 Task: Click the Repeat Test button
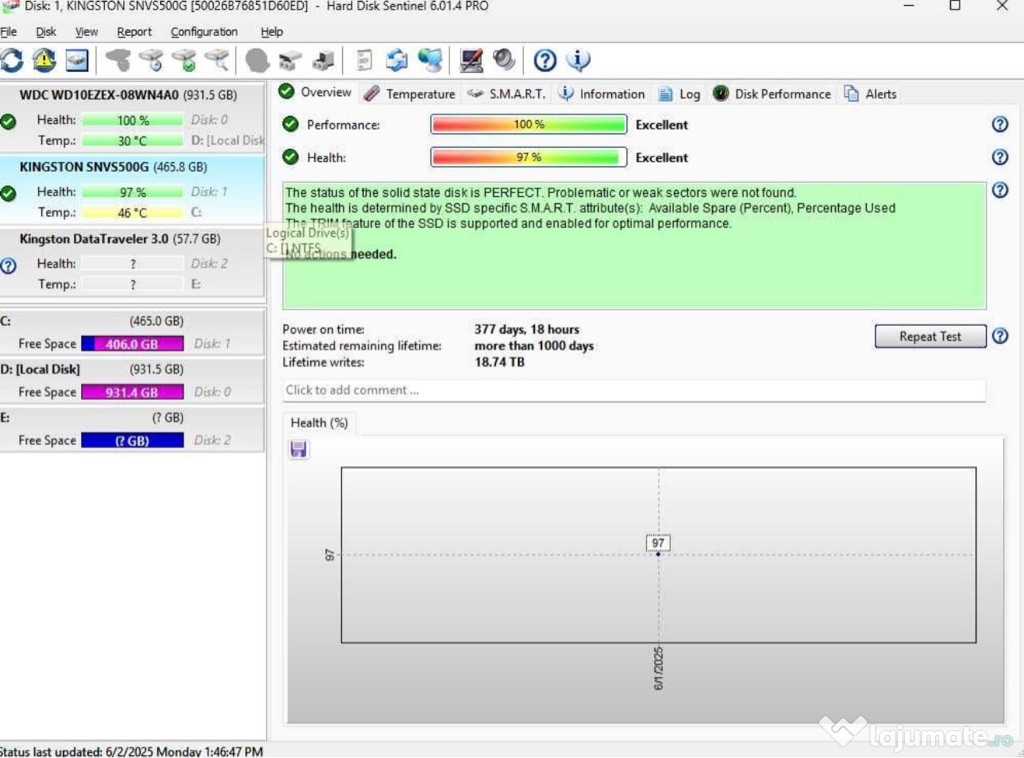click(930, 336)
